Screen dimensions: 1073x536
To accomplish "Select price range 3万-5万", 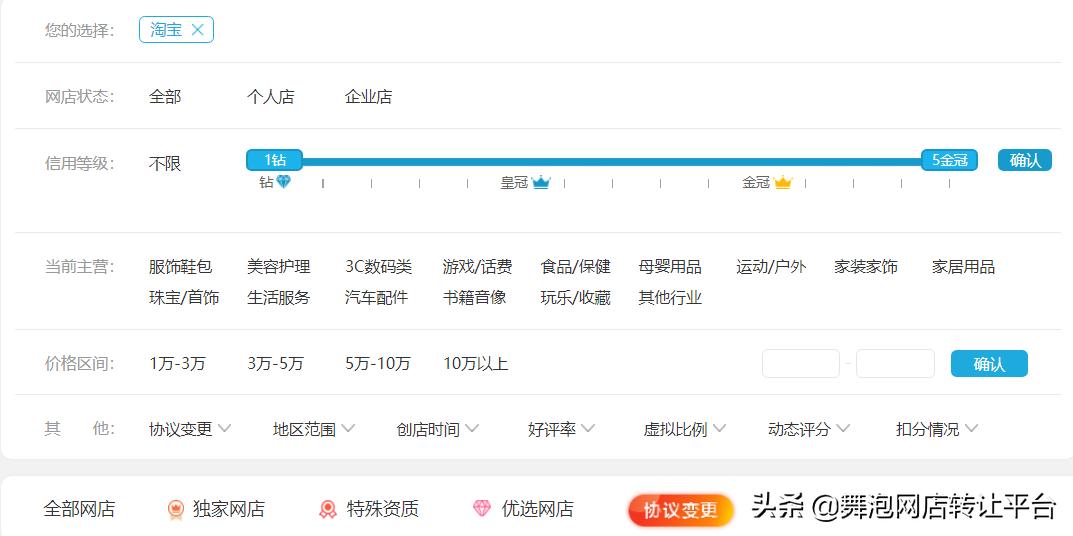I will [275, 363].
